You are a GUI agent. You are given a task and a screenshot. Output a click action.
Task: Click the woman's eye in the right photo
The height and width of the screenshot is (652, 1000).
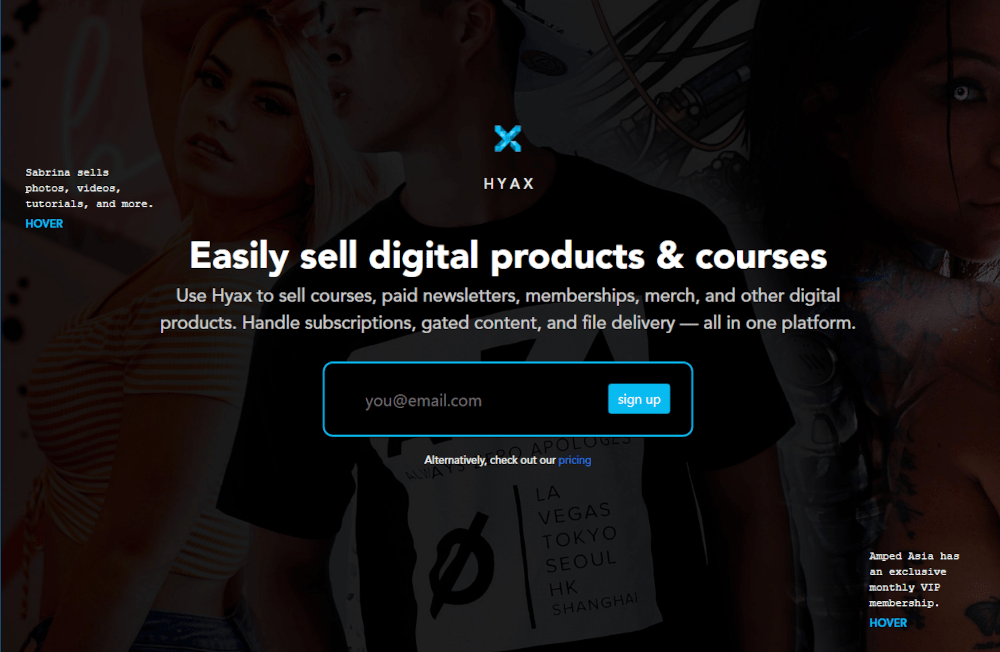(961, 93)
